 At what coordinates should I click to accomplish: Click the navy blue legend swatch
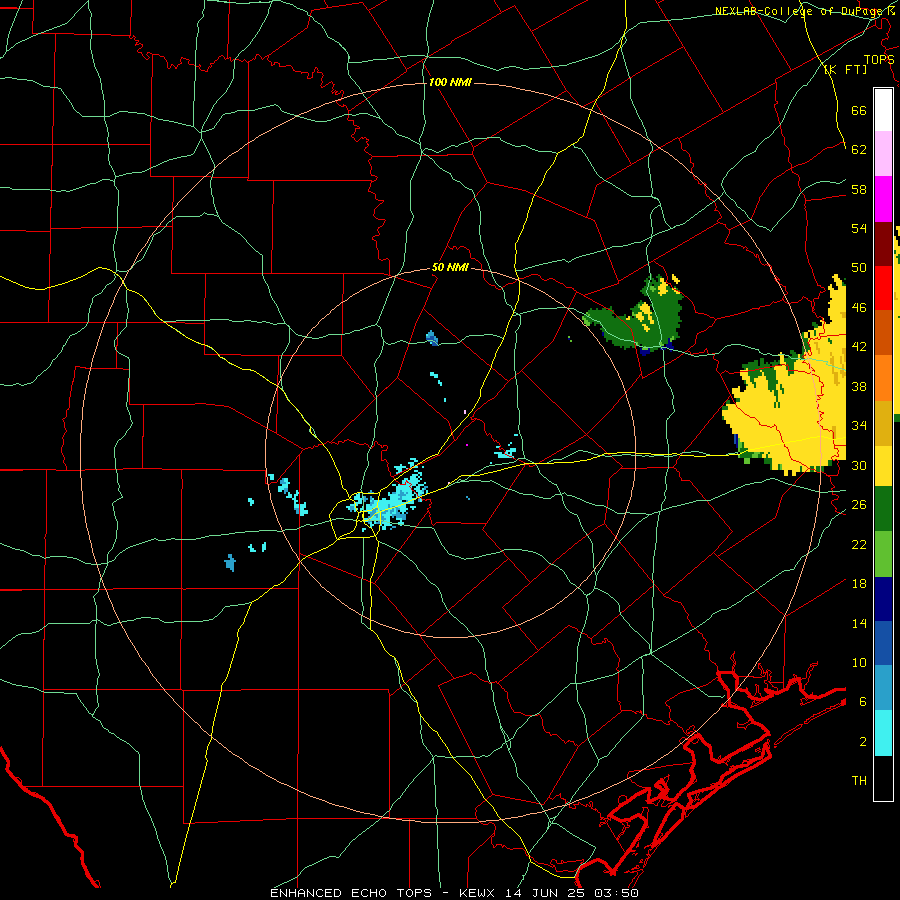click(x=883, y=599)
